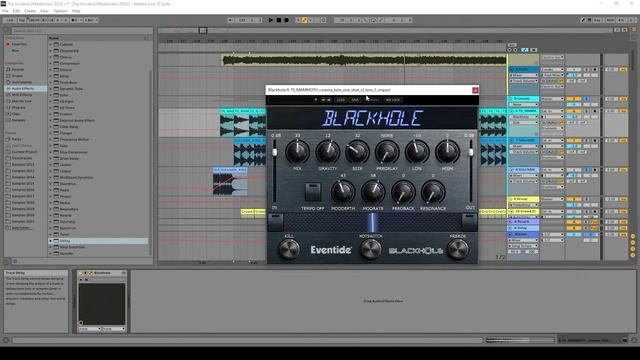Click LOAD in the Blackhole preset bar
Image resolution: width=640 pixels, height=360 pixels.
click(340, 100)
